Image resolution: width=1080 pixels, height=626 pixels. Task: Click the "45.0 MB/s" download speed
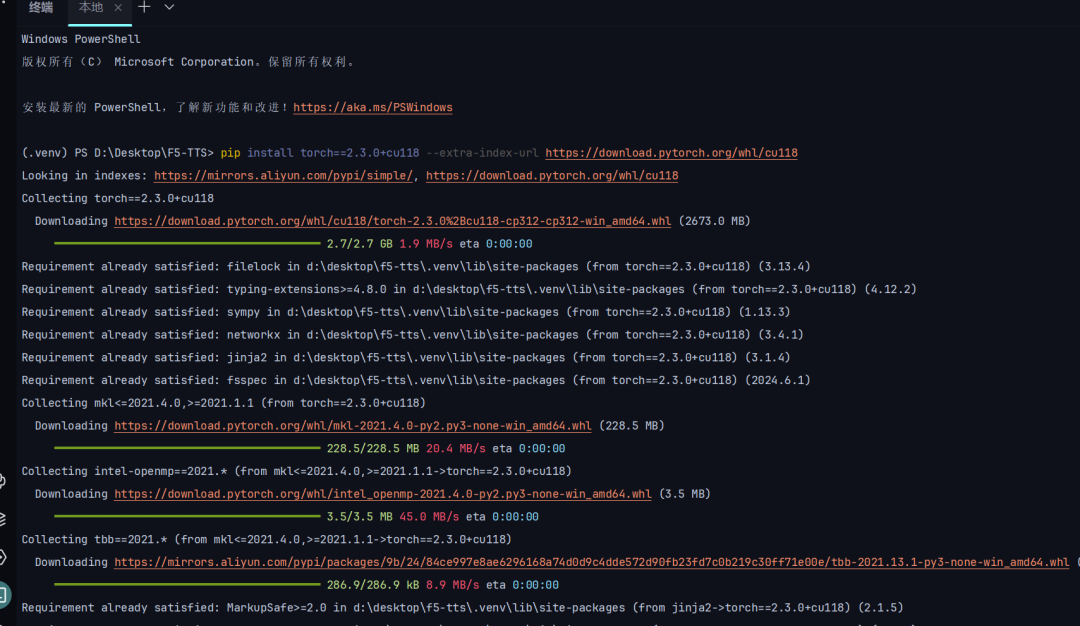pyautogui.click(x=429, y=517)
